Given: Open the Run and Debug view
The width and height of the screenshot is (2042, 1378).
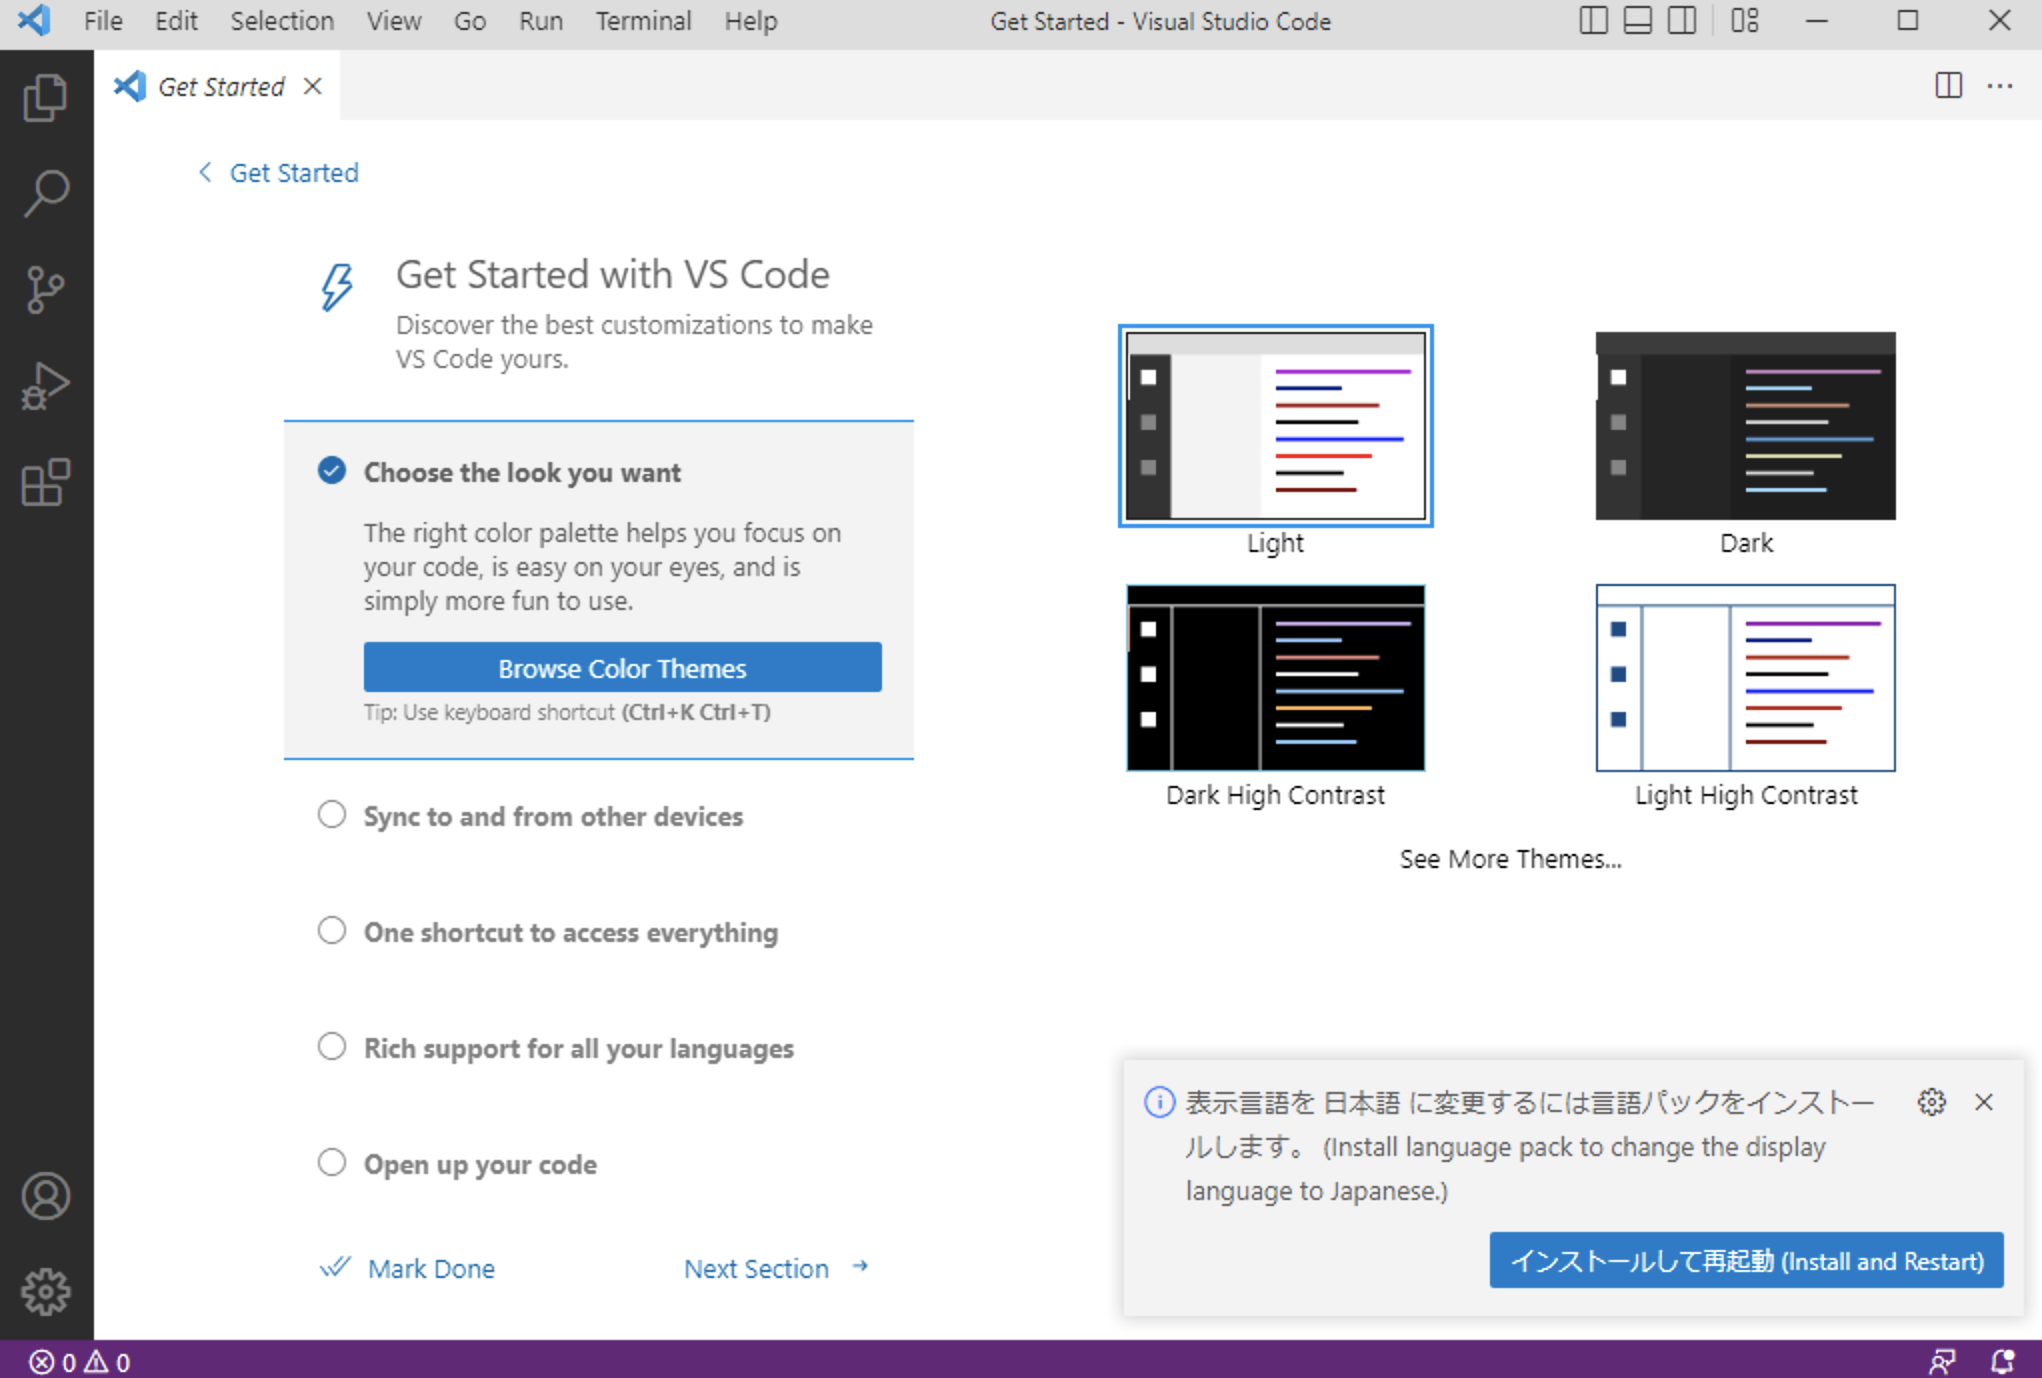Looking at the screenshot, I should coord(46,386).
